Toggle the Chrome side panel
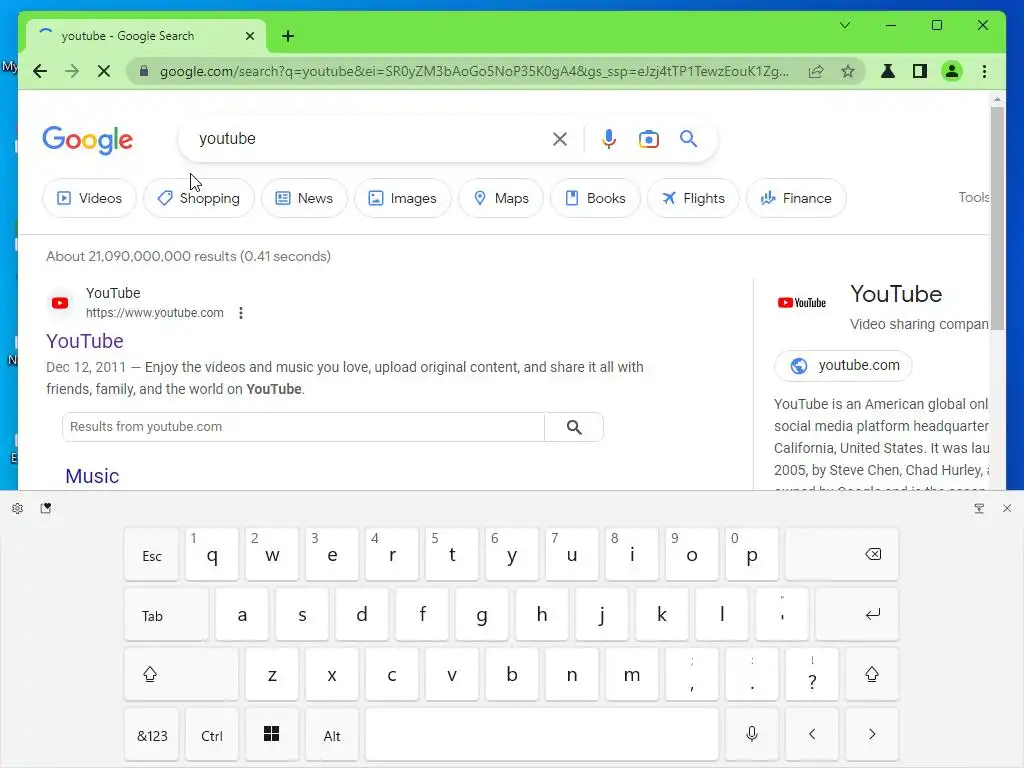The image size is (1024, 768). (x=920, y=71)
